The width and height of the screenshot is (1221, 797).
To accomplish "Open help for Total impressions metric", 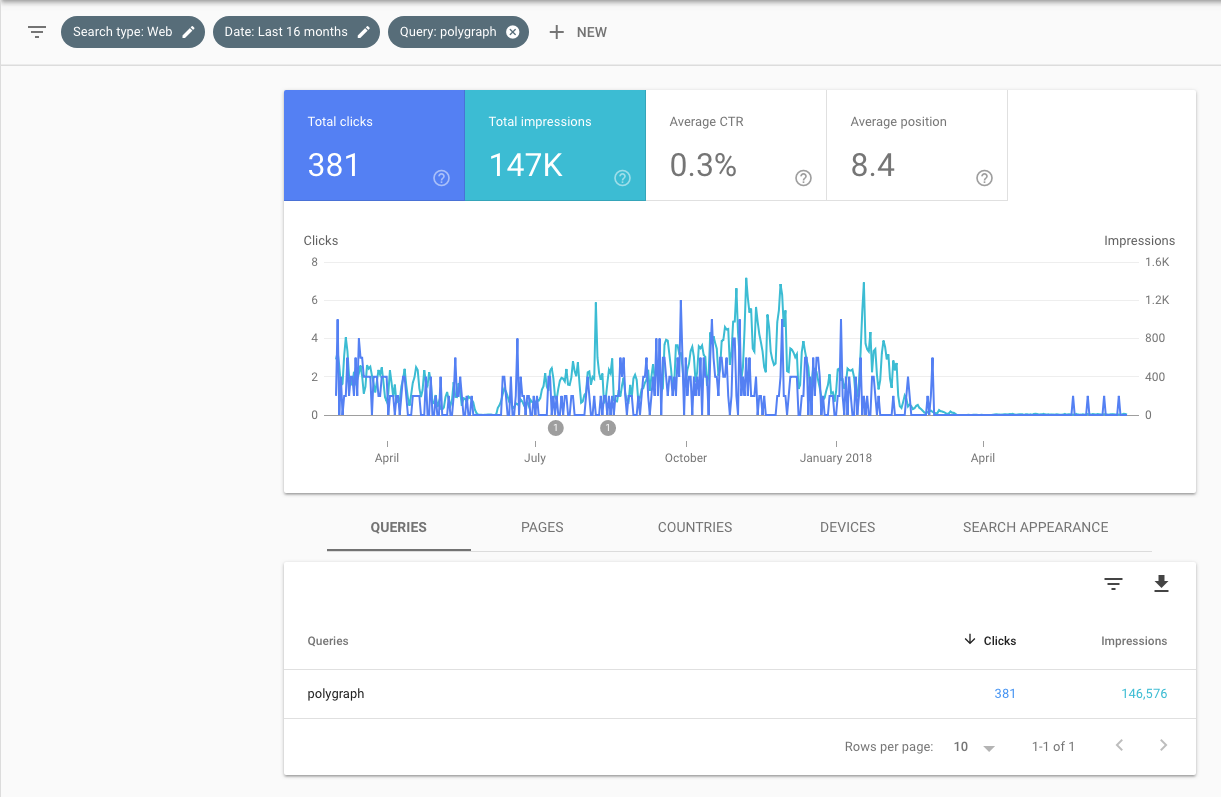I will coord(622,178).
